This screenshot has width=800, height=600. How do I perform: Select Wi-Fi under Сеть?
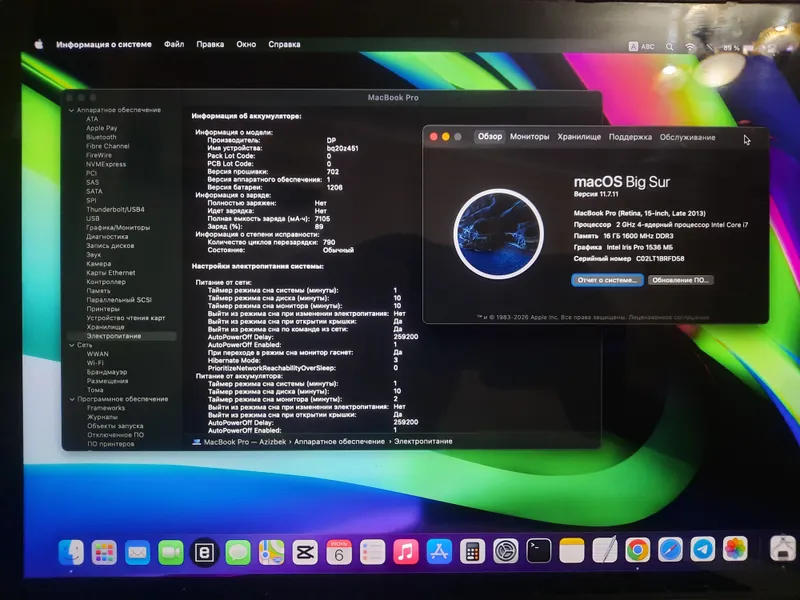(95, 363)
